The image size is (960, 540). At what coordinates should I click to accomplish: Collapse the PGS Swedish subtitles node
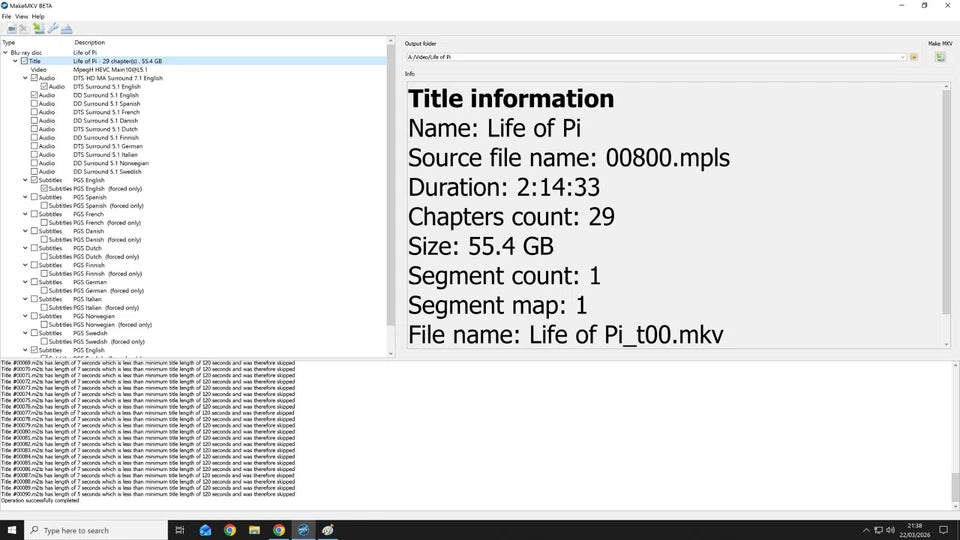point(25,333)
